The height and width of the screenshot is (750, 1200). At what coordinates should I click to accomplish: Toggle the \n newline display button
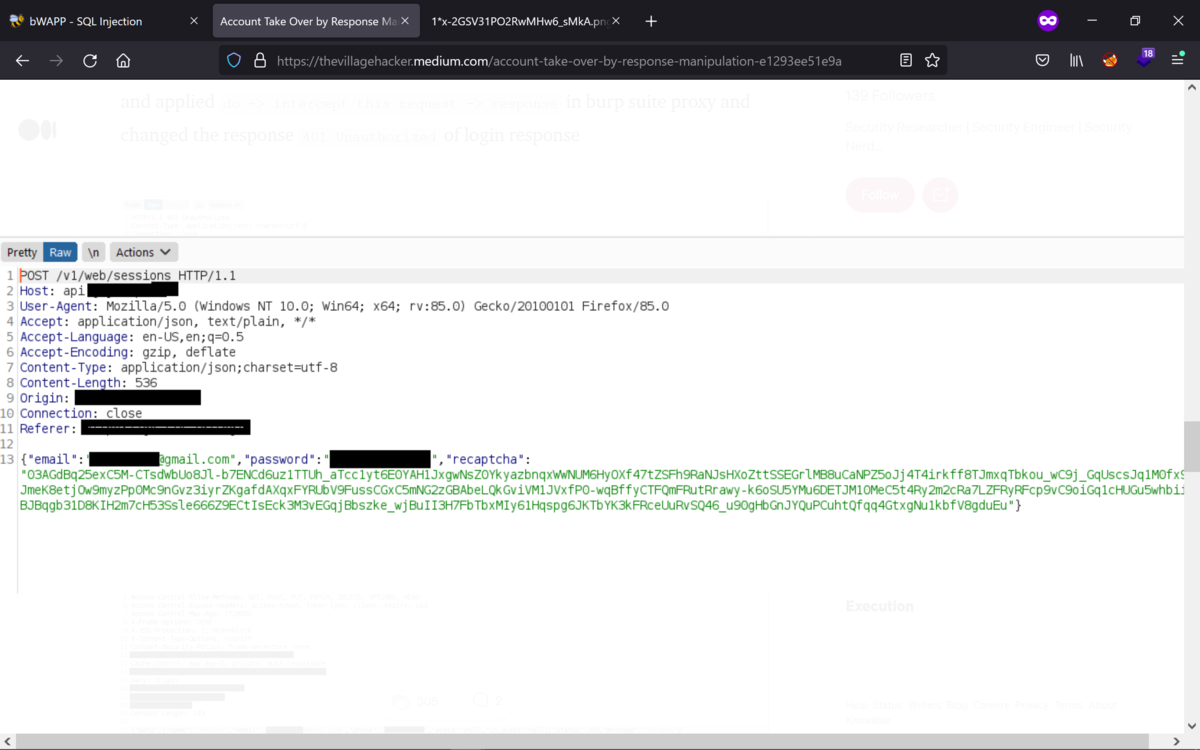(93, 252)
